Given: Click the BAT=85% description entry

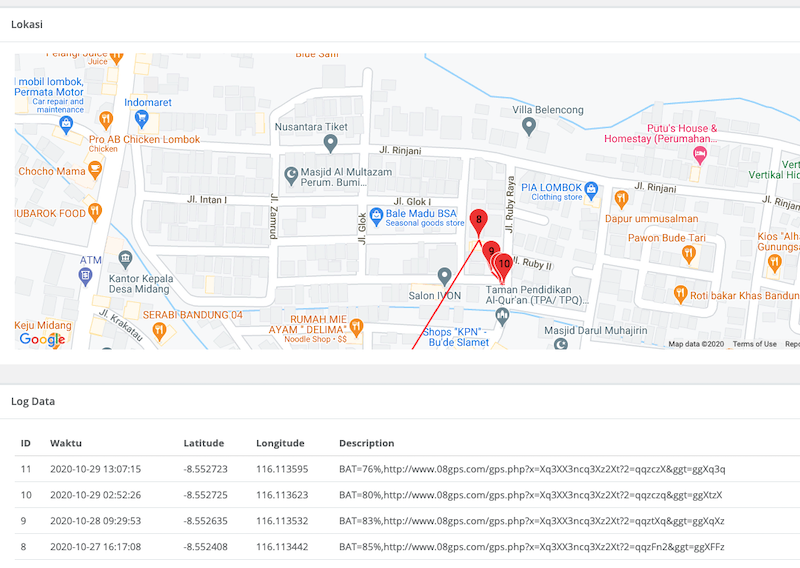Looking at the screenshot, I should pos(532,547).
